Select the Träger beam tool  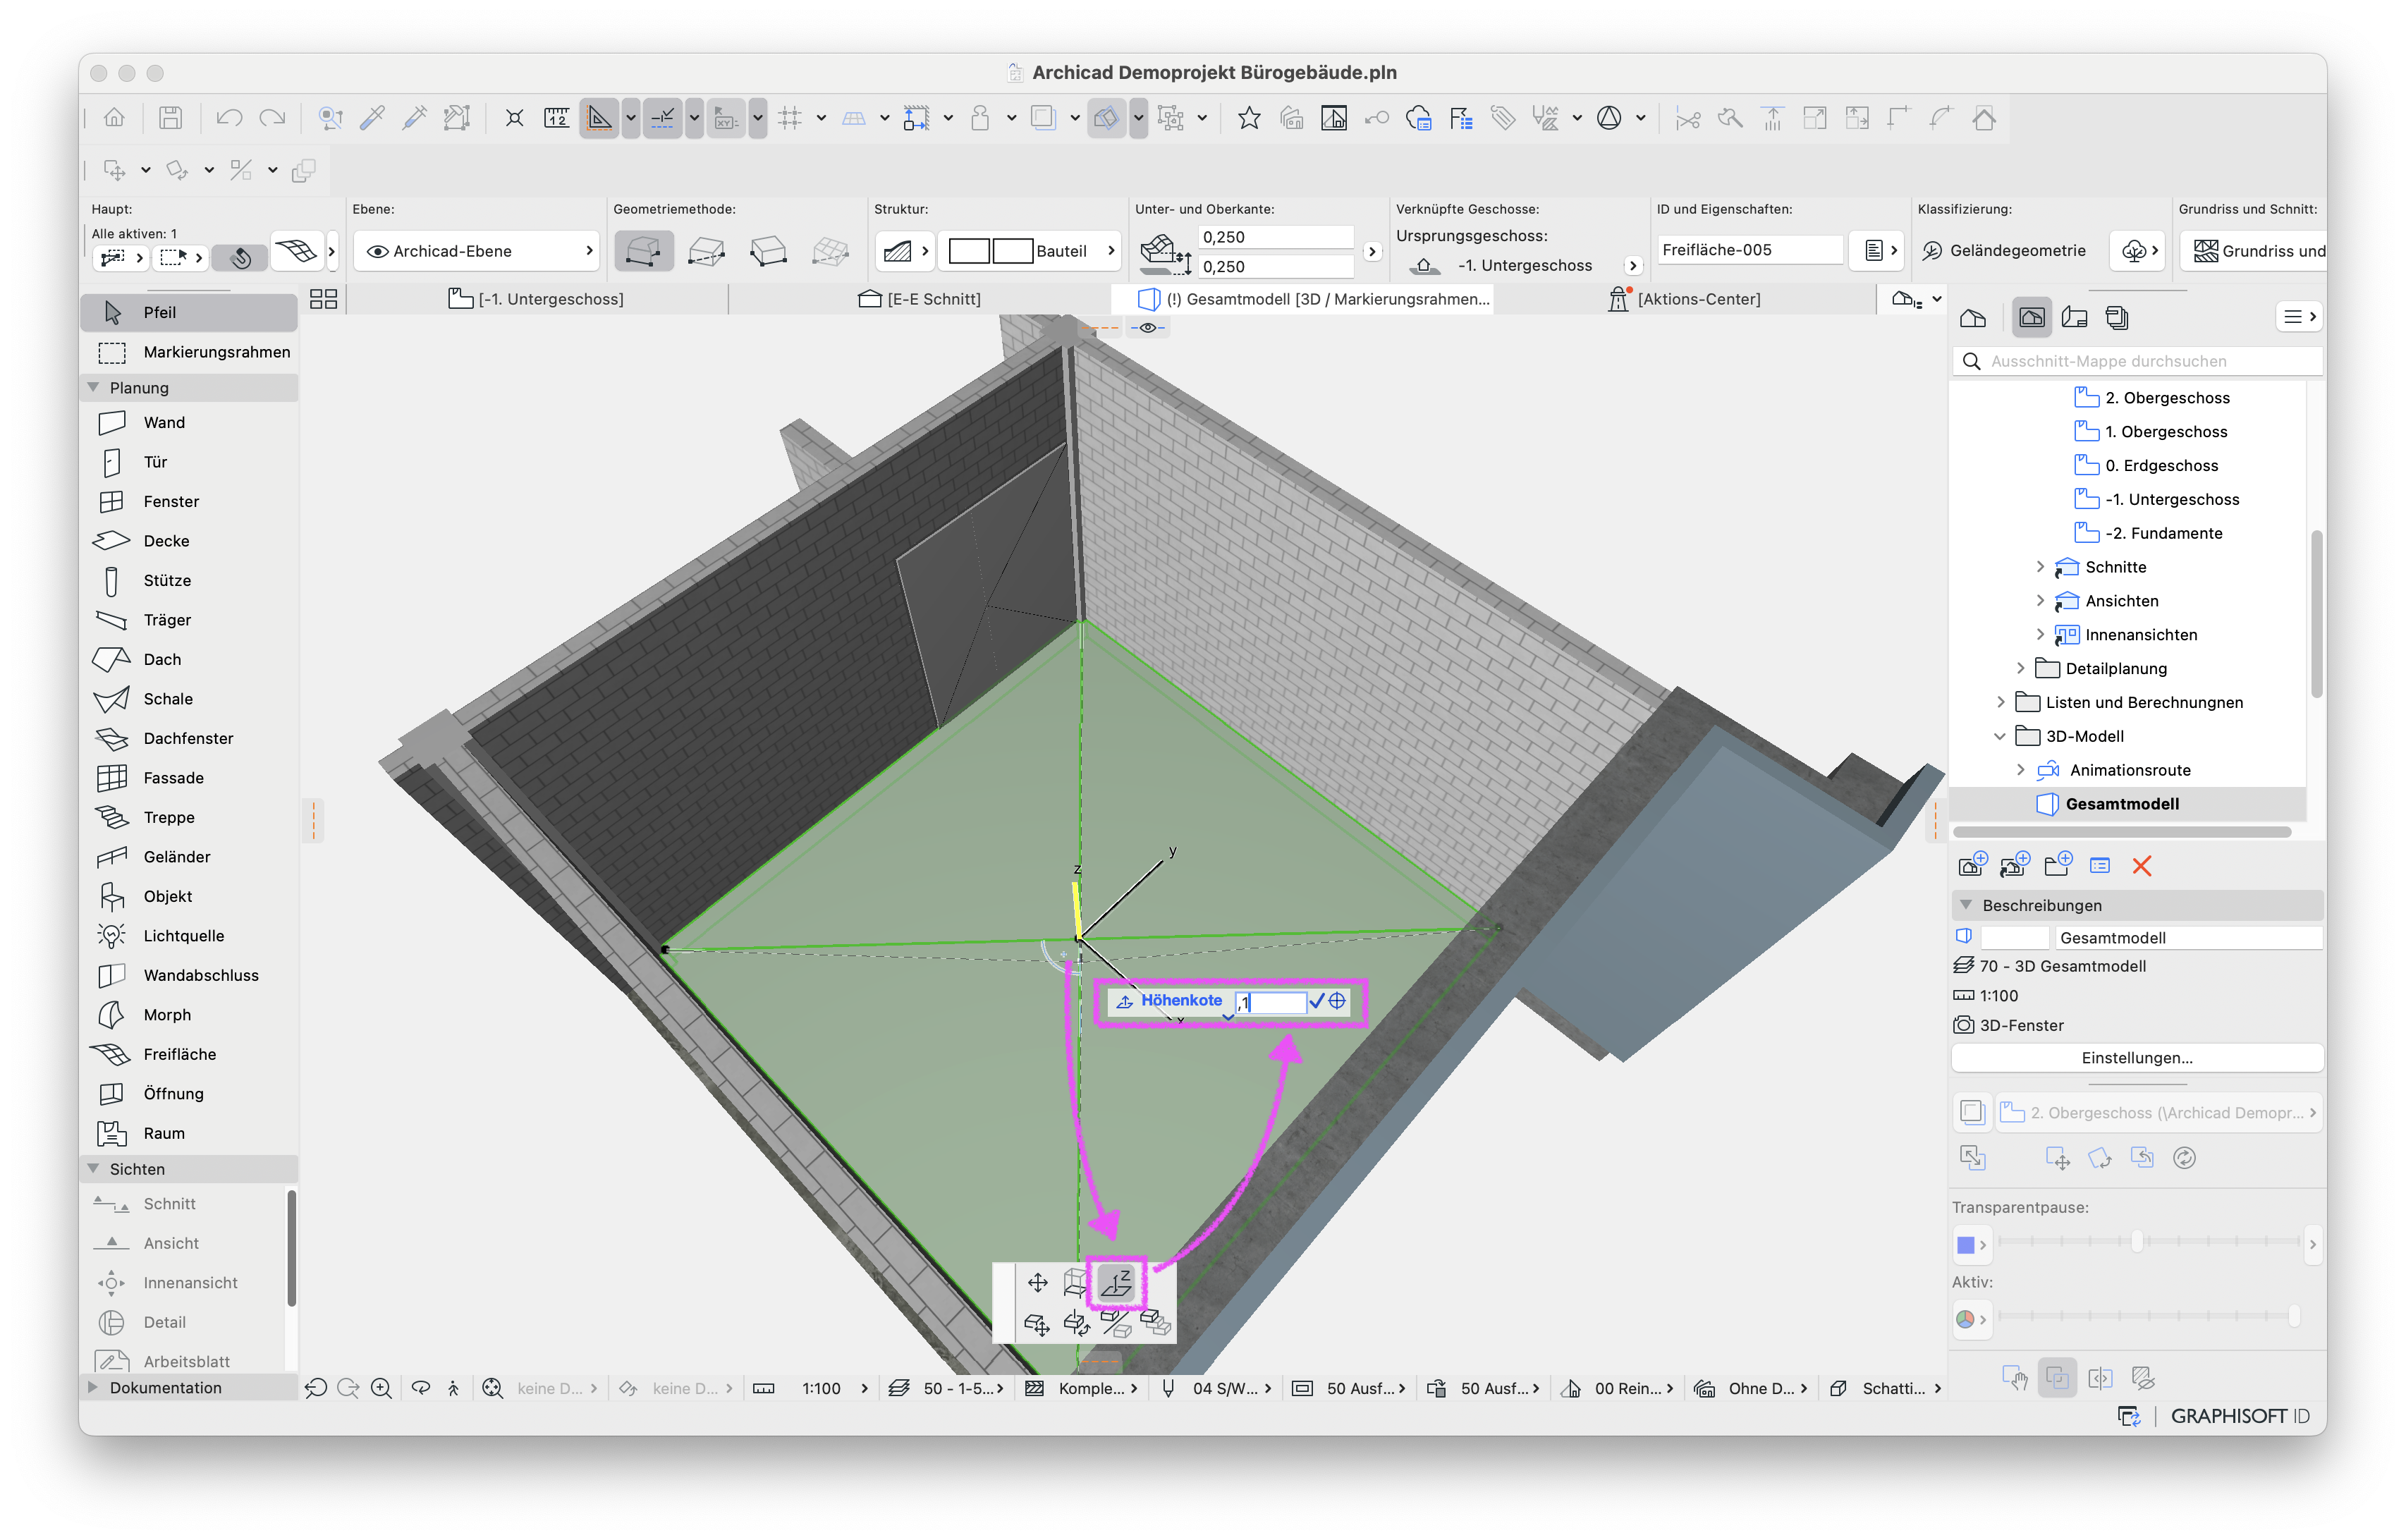click(x=189, y=620)
